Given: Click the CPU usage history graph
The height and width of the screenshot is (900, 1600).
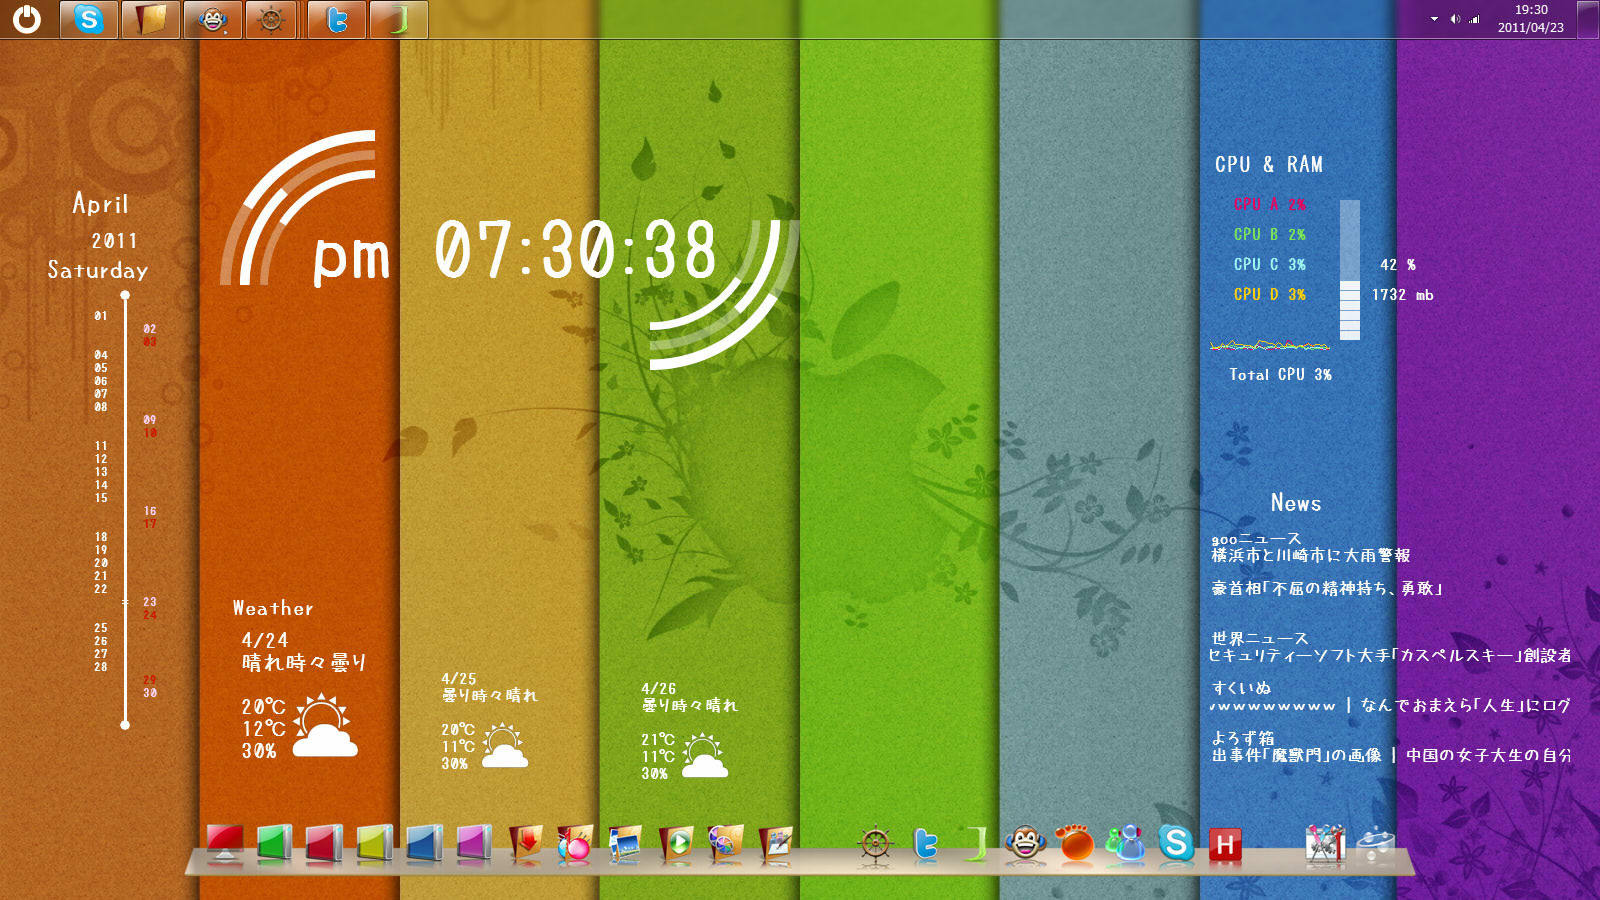Looking at the screenshot, I should pos(1270,346).
